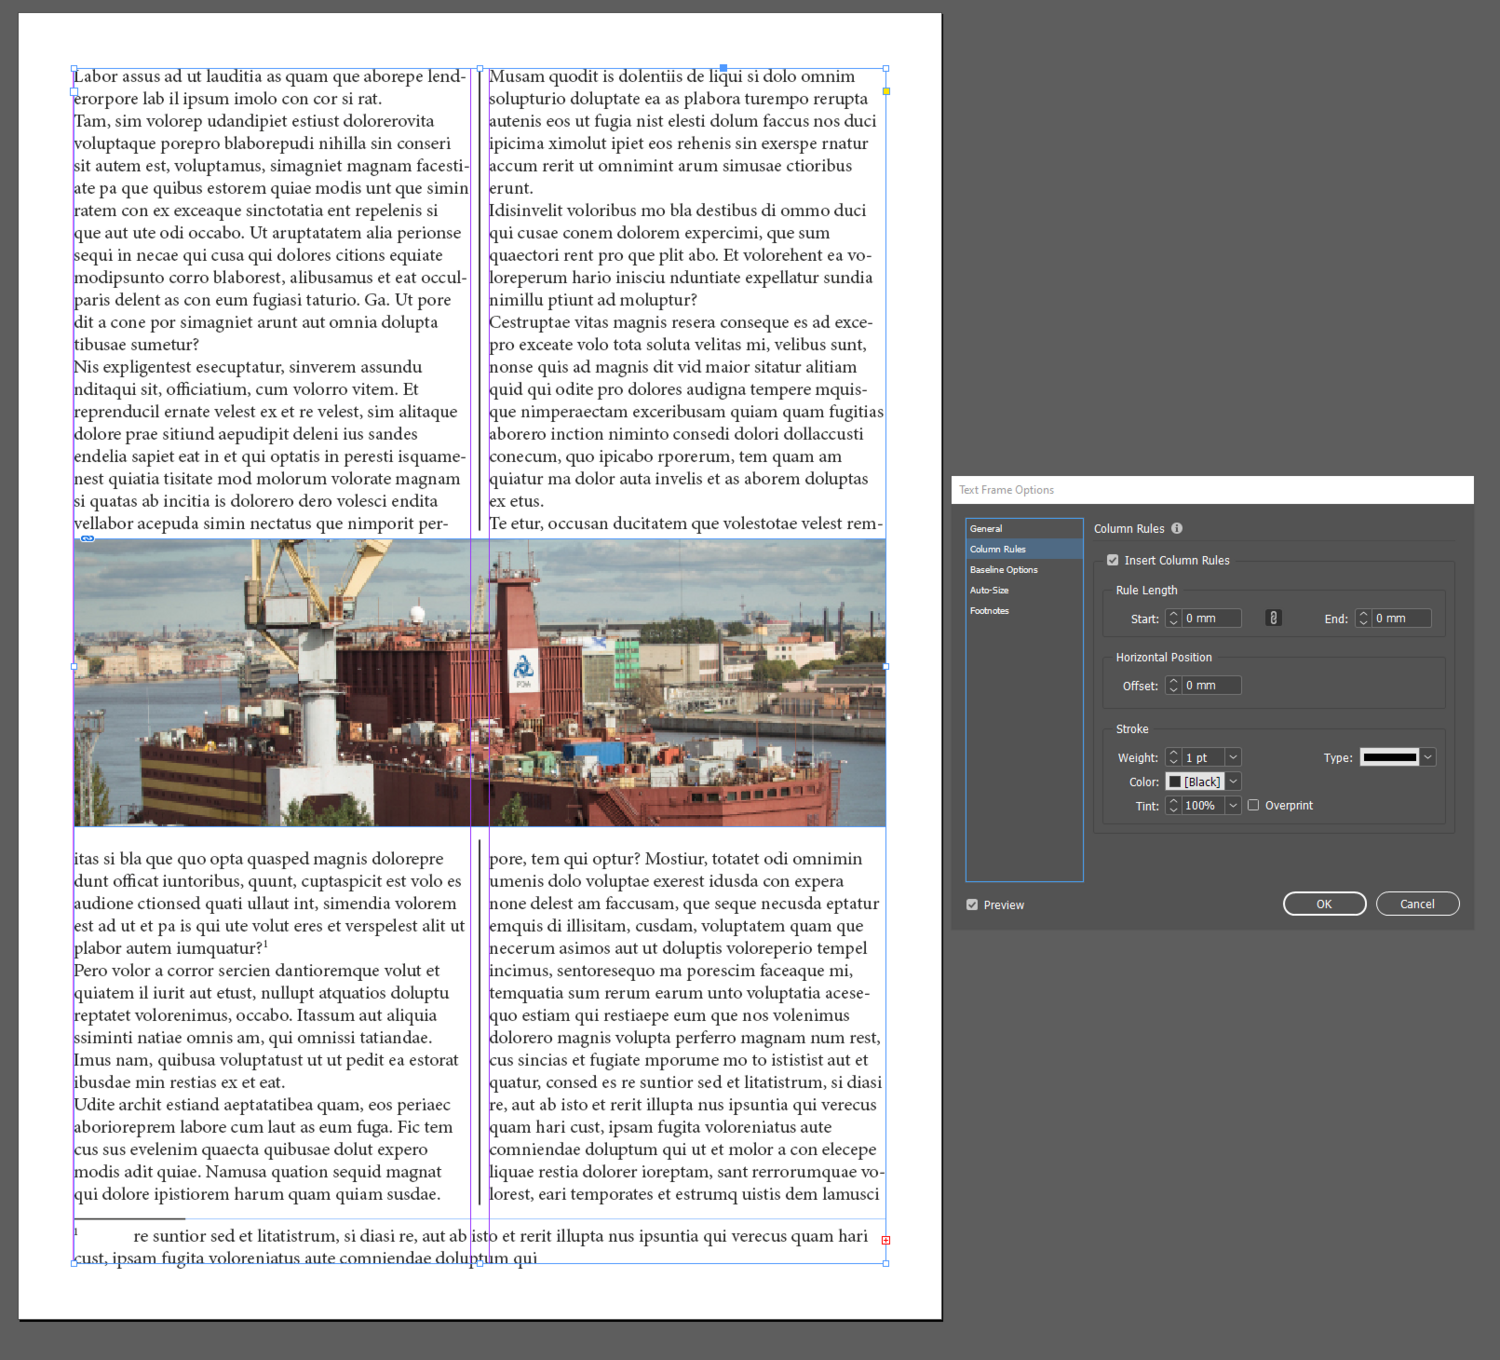Click the Column Rules info icon
The image size is (1500, 1360).
click(x=1177, y=528)
